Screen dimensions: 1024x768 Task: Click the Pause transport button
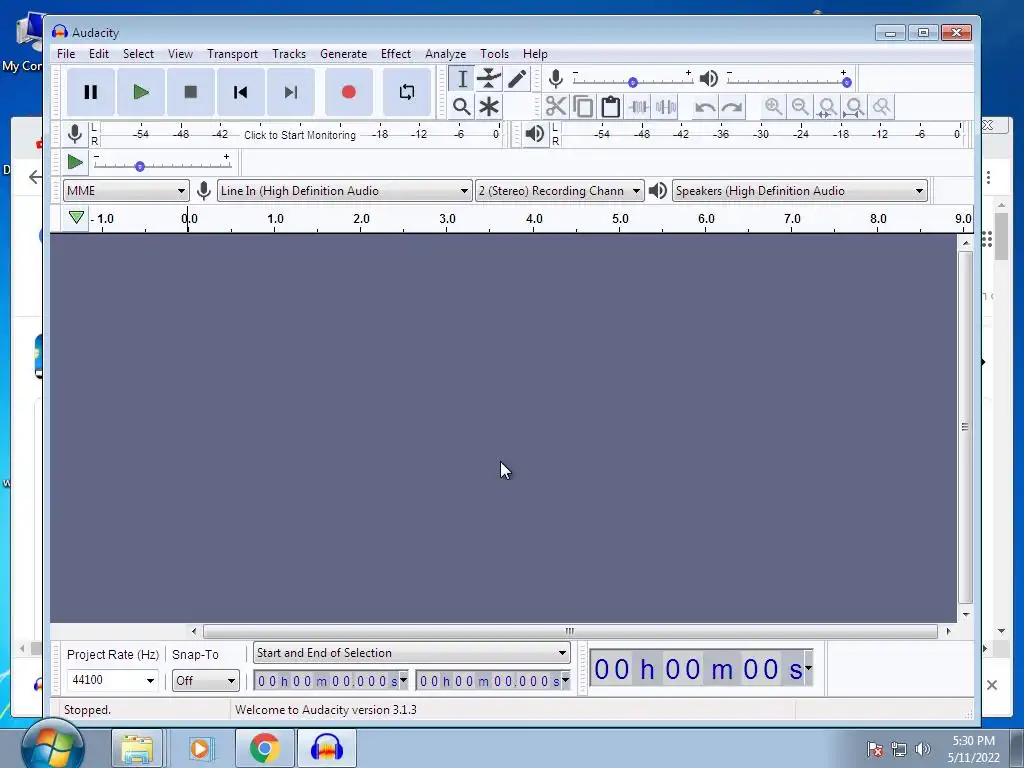(x=91, y=92)
